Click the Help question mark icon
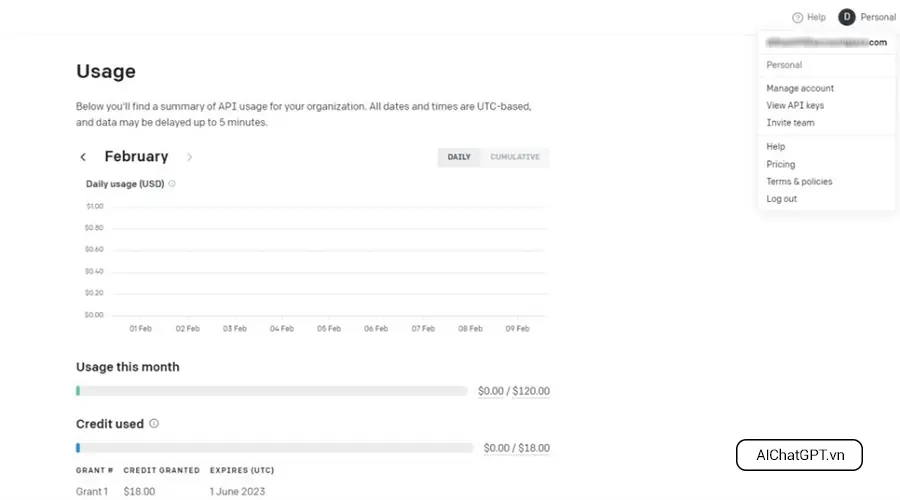Viewport: 900px width, 500px height. tap(797, 17)
